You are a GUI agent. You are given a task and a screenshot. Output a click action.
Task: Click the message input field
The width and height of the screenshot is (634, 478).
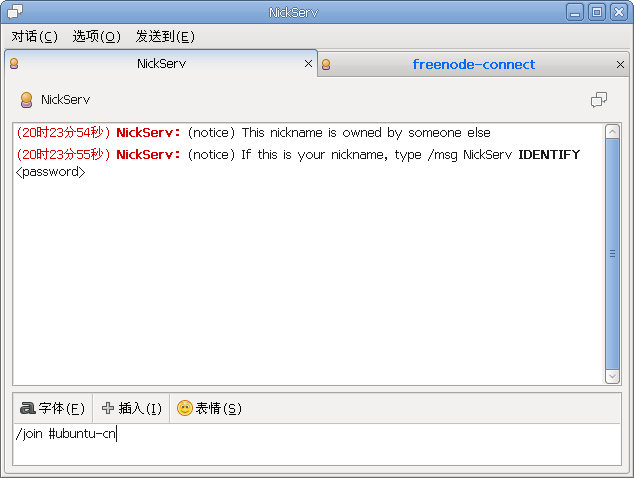click(x=317, y=444)
